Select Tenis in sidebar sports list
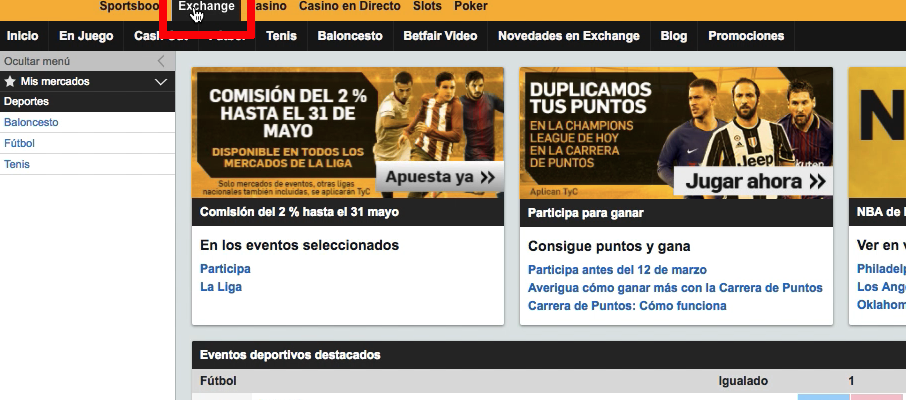Image resolution: width=906 pixels, height=400 pixels. tap(17, 164)
